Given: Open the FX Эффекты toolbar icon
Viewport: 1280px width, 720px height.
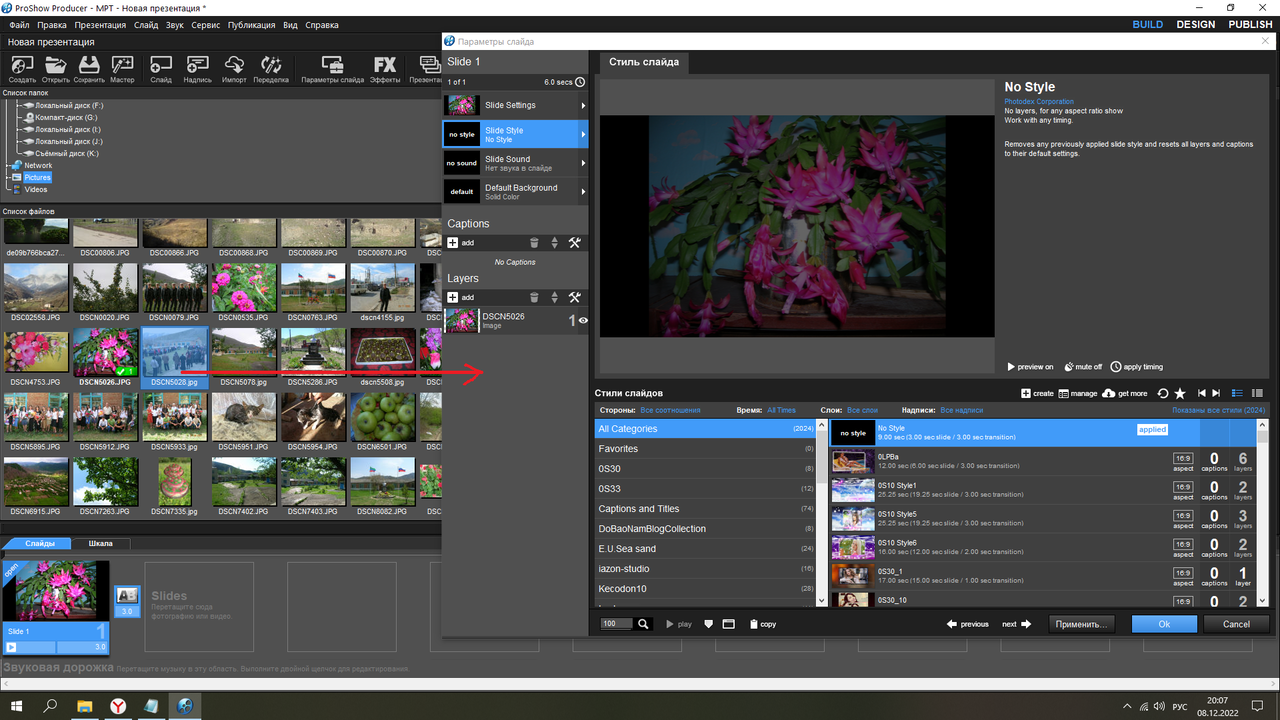Looking at the screenshot, I should tap(385, 69).
